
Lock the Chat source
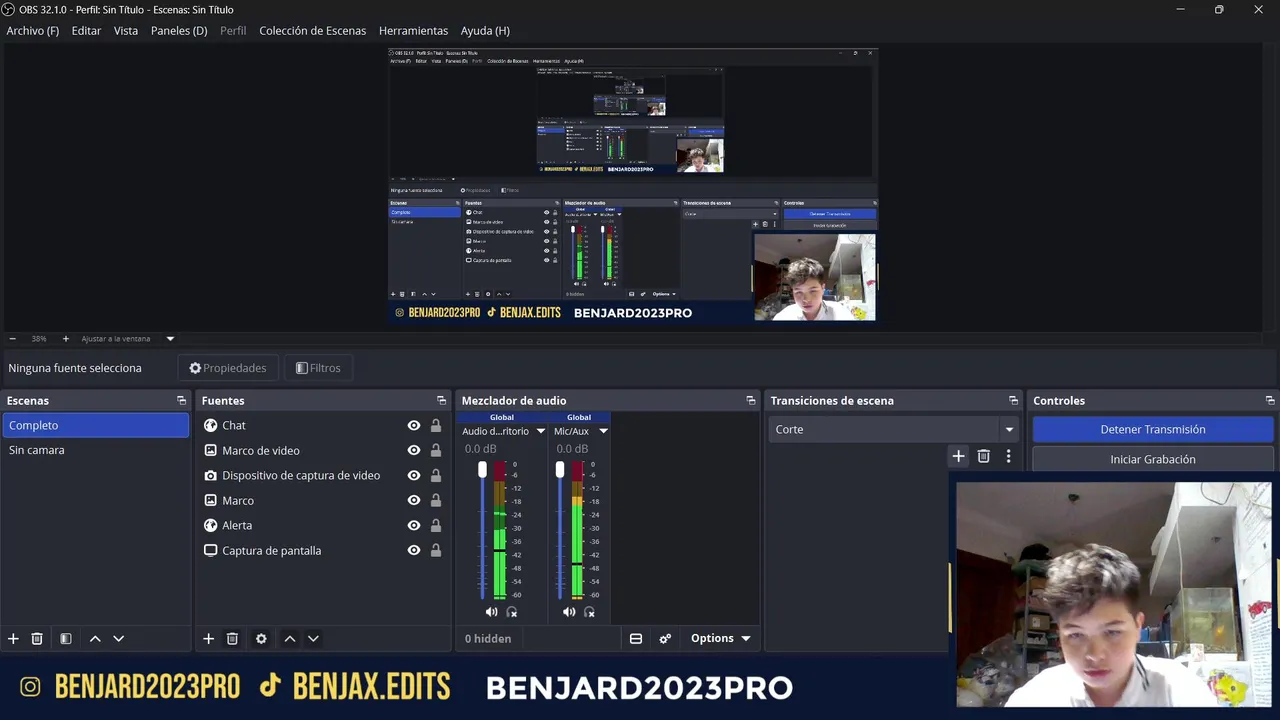(x=436, y=425)
